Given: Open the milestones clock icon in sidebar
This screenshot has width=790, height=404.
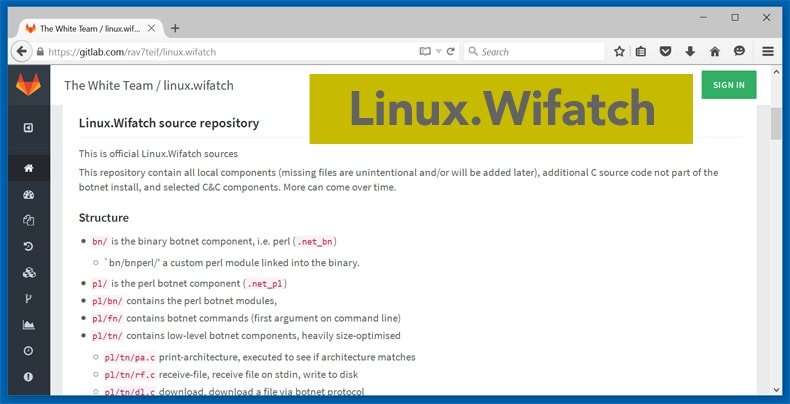Looking at the screenshot, I should point(29,351).
